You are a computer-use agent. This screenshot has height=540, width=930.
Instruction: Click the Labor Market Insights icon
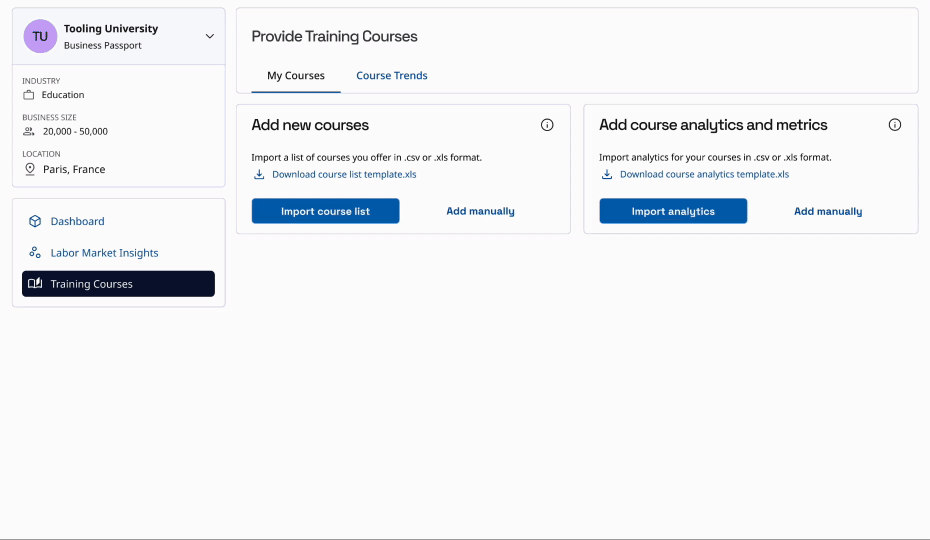point(35,253)
